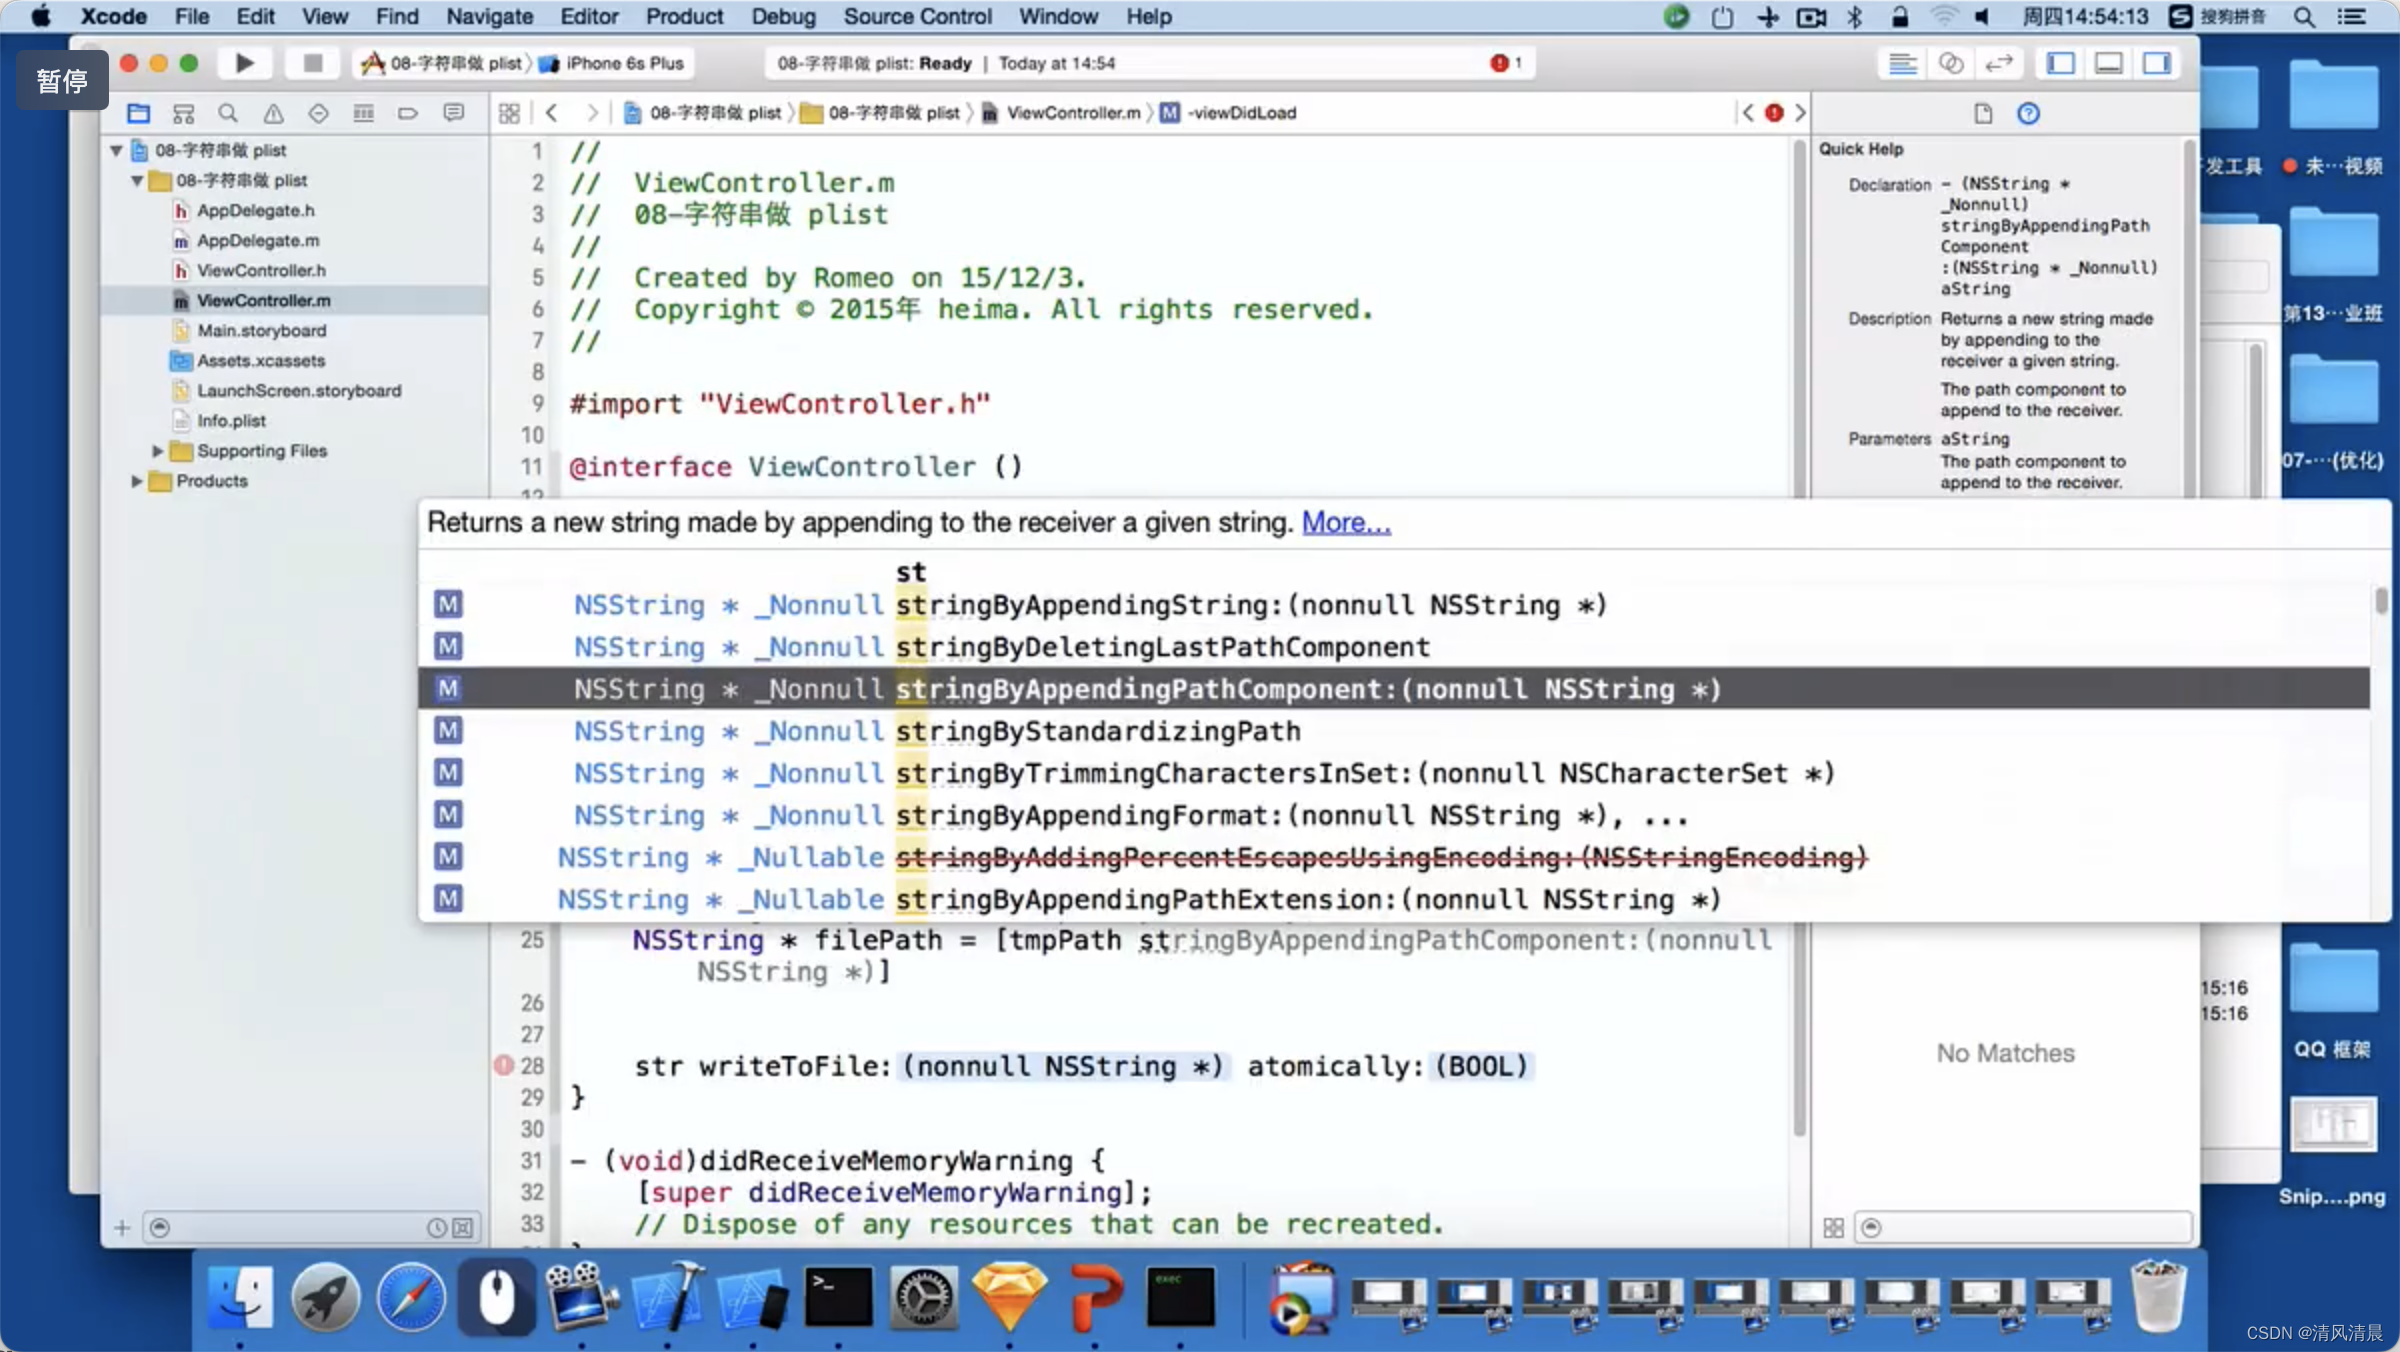Open System Preferences from the Dock
Screen dimensions: 2400x1352
(923, 1298)
